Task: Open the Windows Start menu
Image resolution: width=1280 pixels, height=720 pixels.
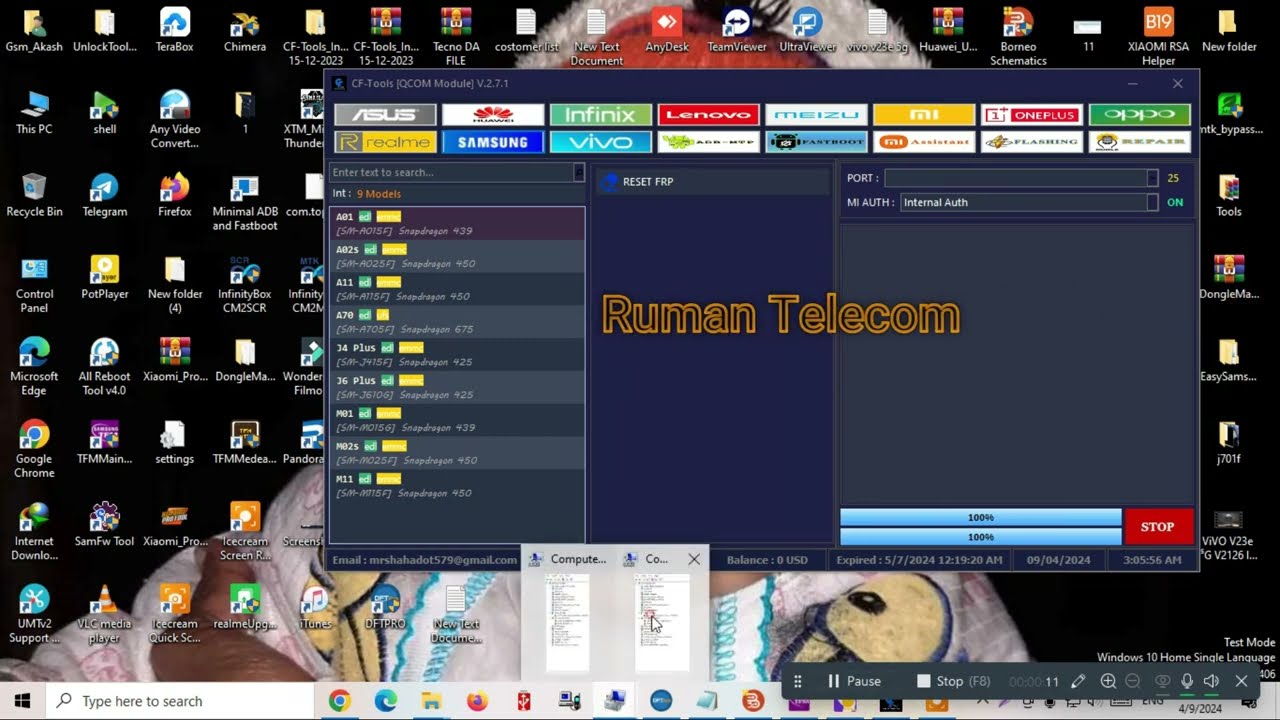Action: point(22,701)
